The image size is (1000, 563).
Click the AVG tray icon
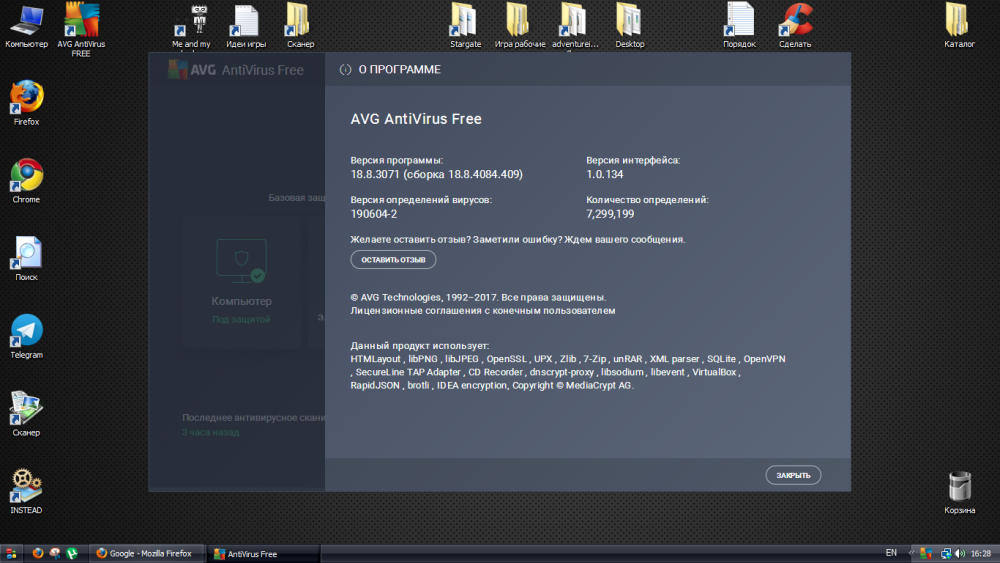click(x=926, y=553)
